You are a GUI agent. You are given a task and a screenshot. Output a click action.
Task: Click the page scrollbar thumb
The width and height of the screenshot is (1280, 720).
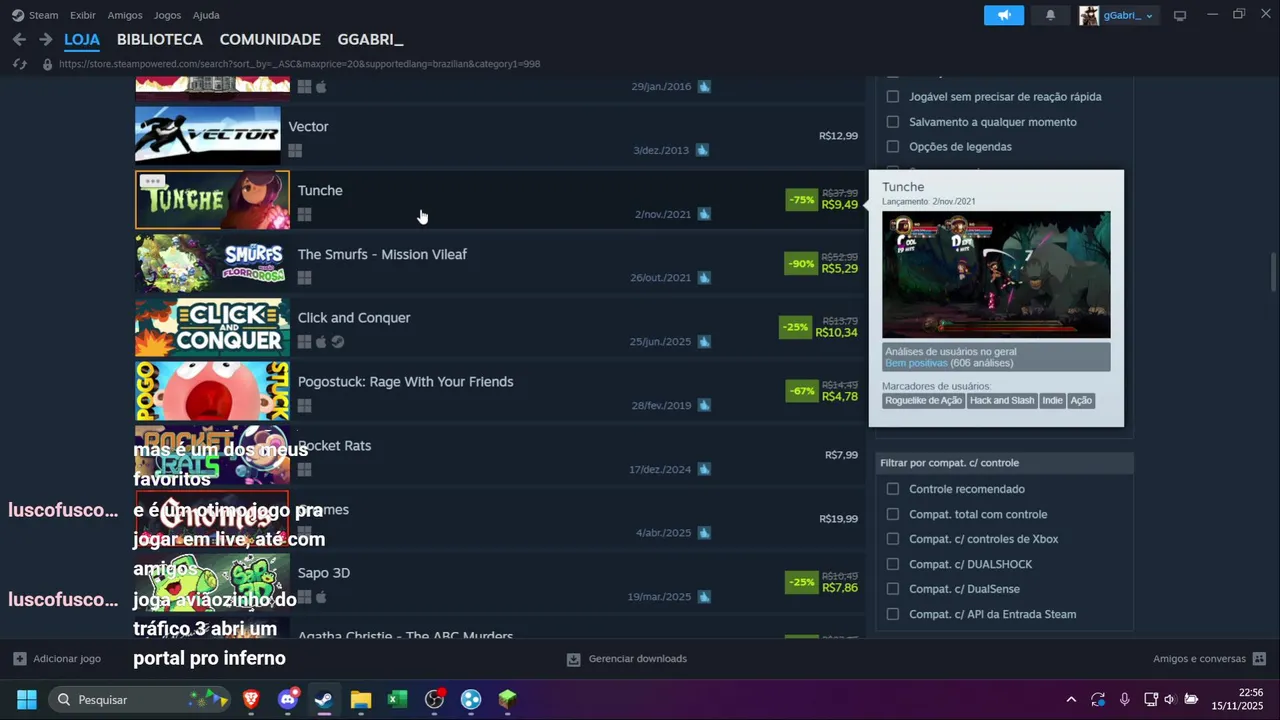tap(1273, 270)
